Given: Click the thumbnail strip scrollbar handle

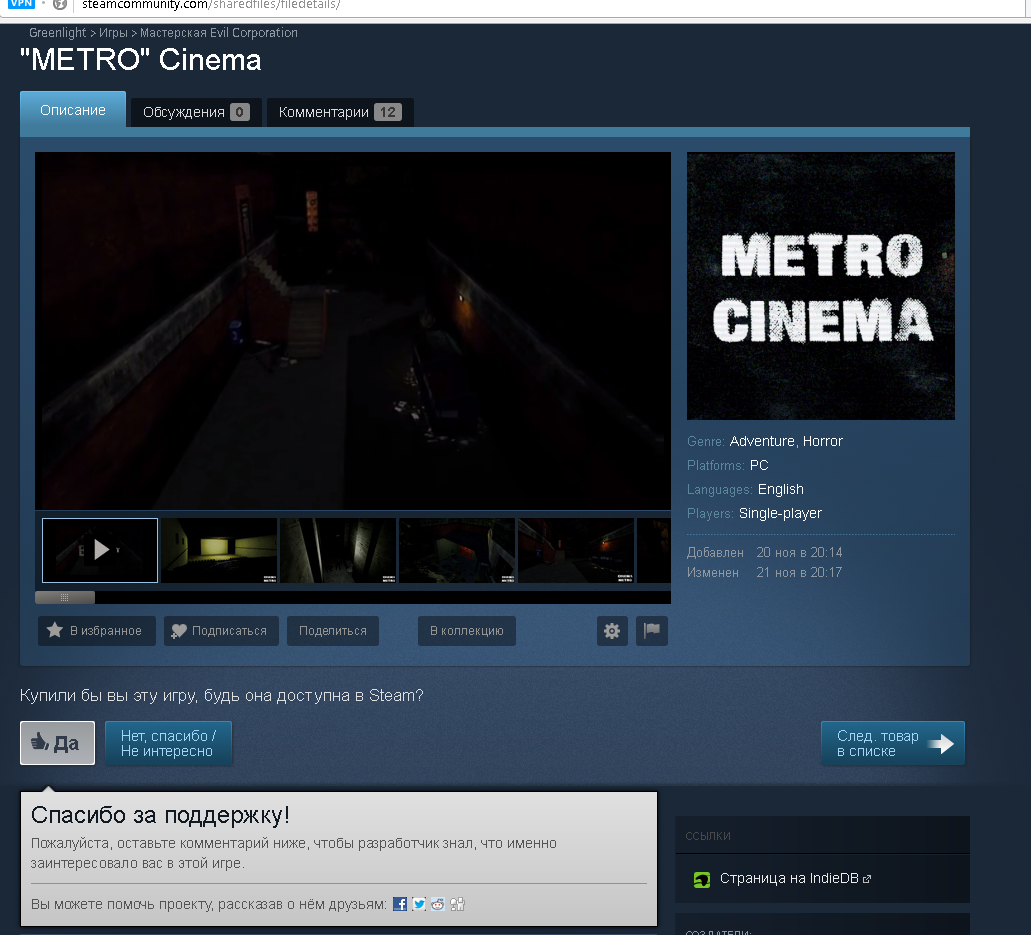Looking at the screenshot, I should coord(64,598).
